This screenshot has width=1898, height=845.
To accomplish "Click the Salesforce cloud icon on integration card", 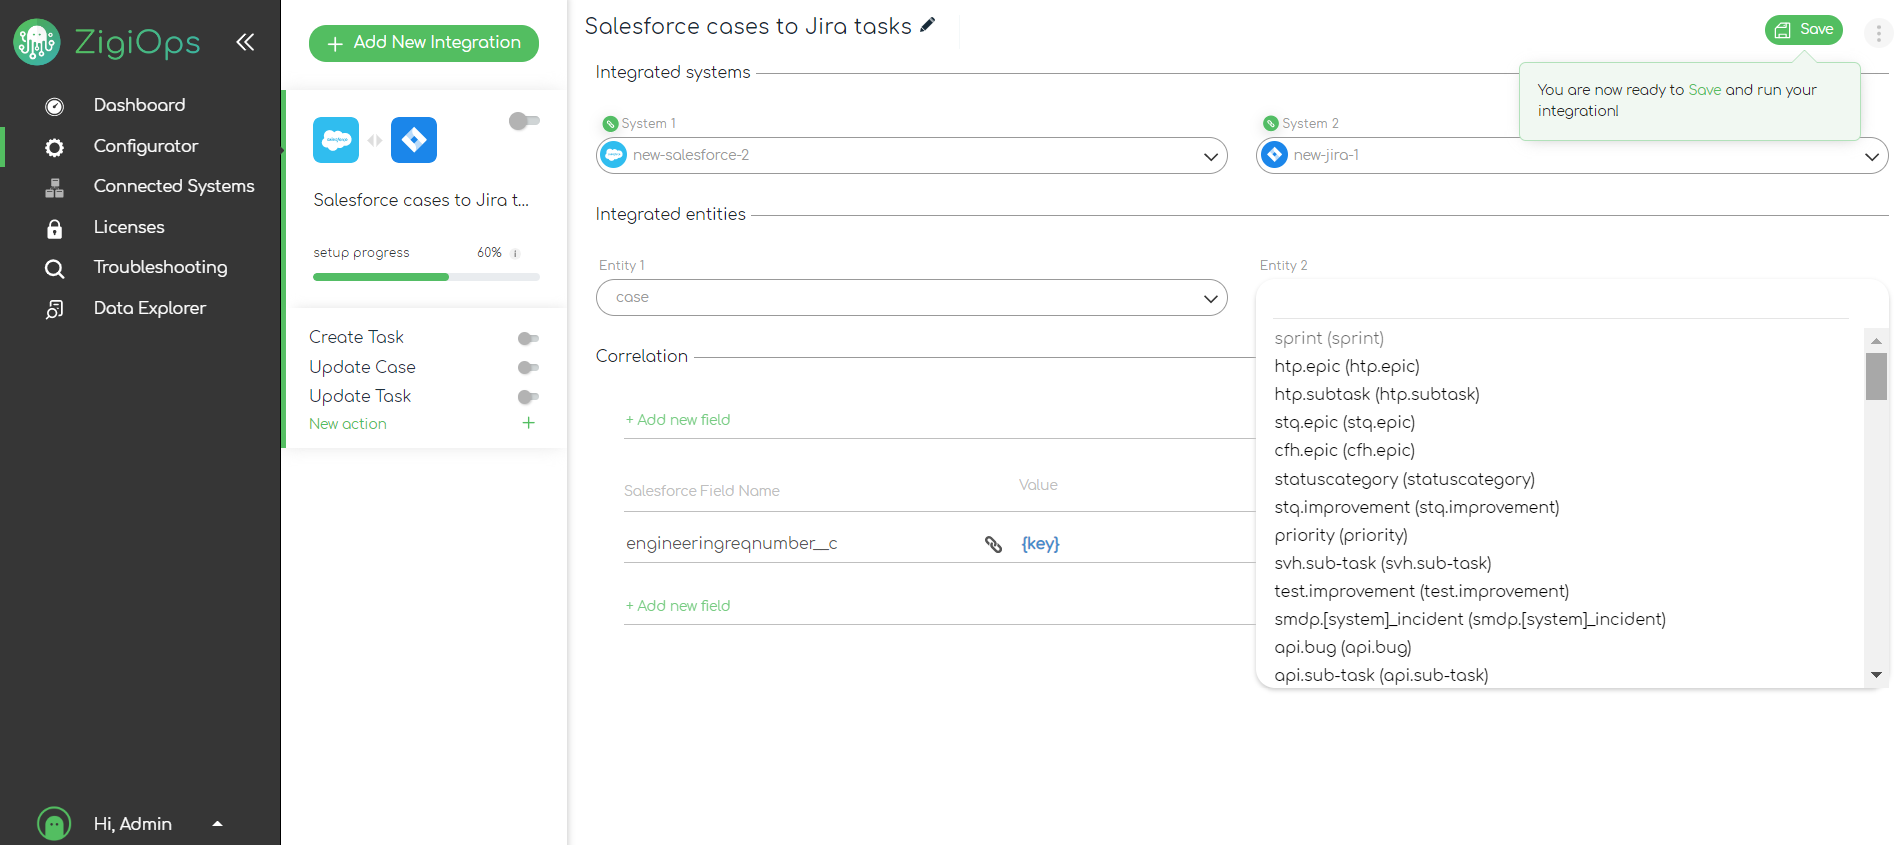I will (336, 140).
